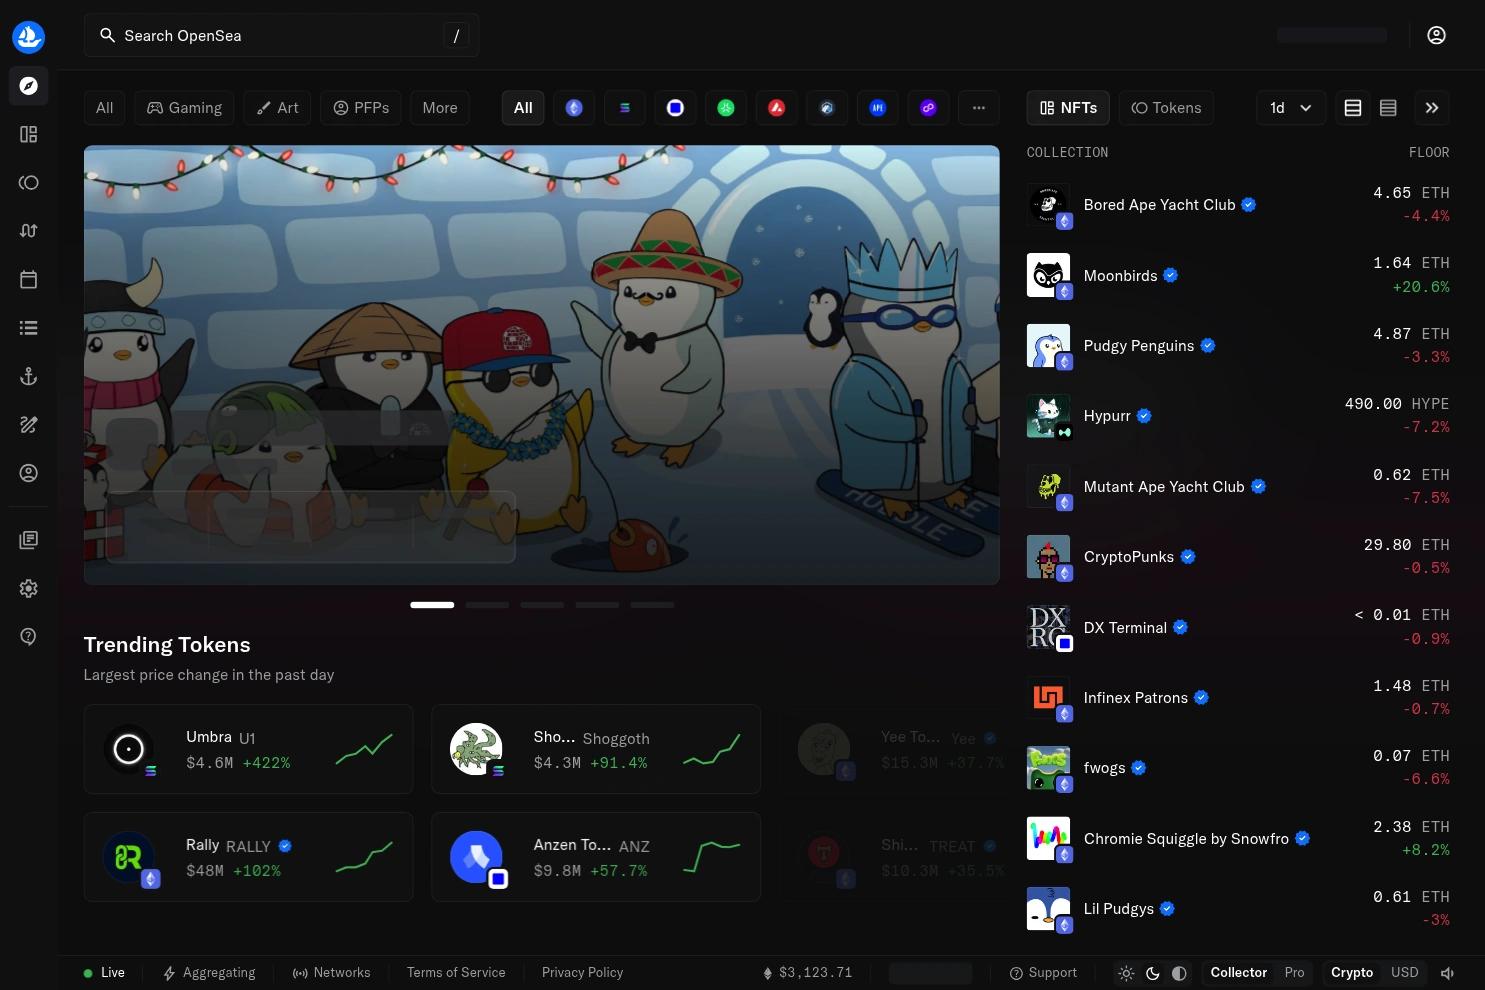The width and height of the screenshot is (1485, 990).
Task: Select USD currency display
Action: (x=1405, y=973)
